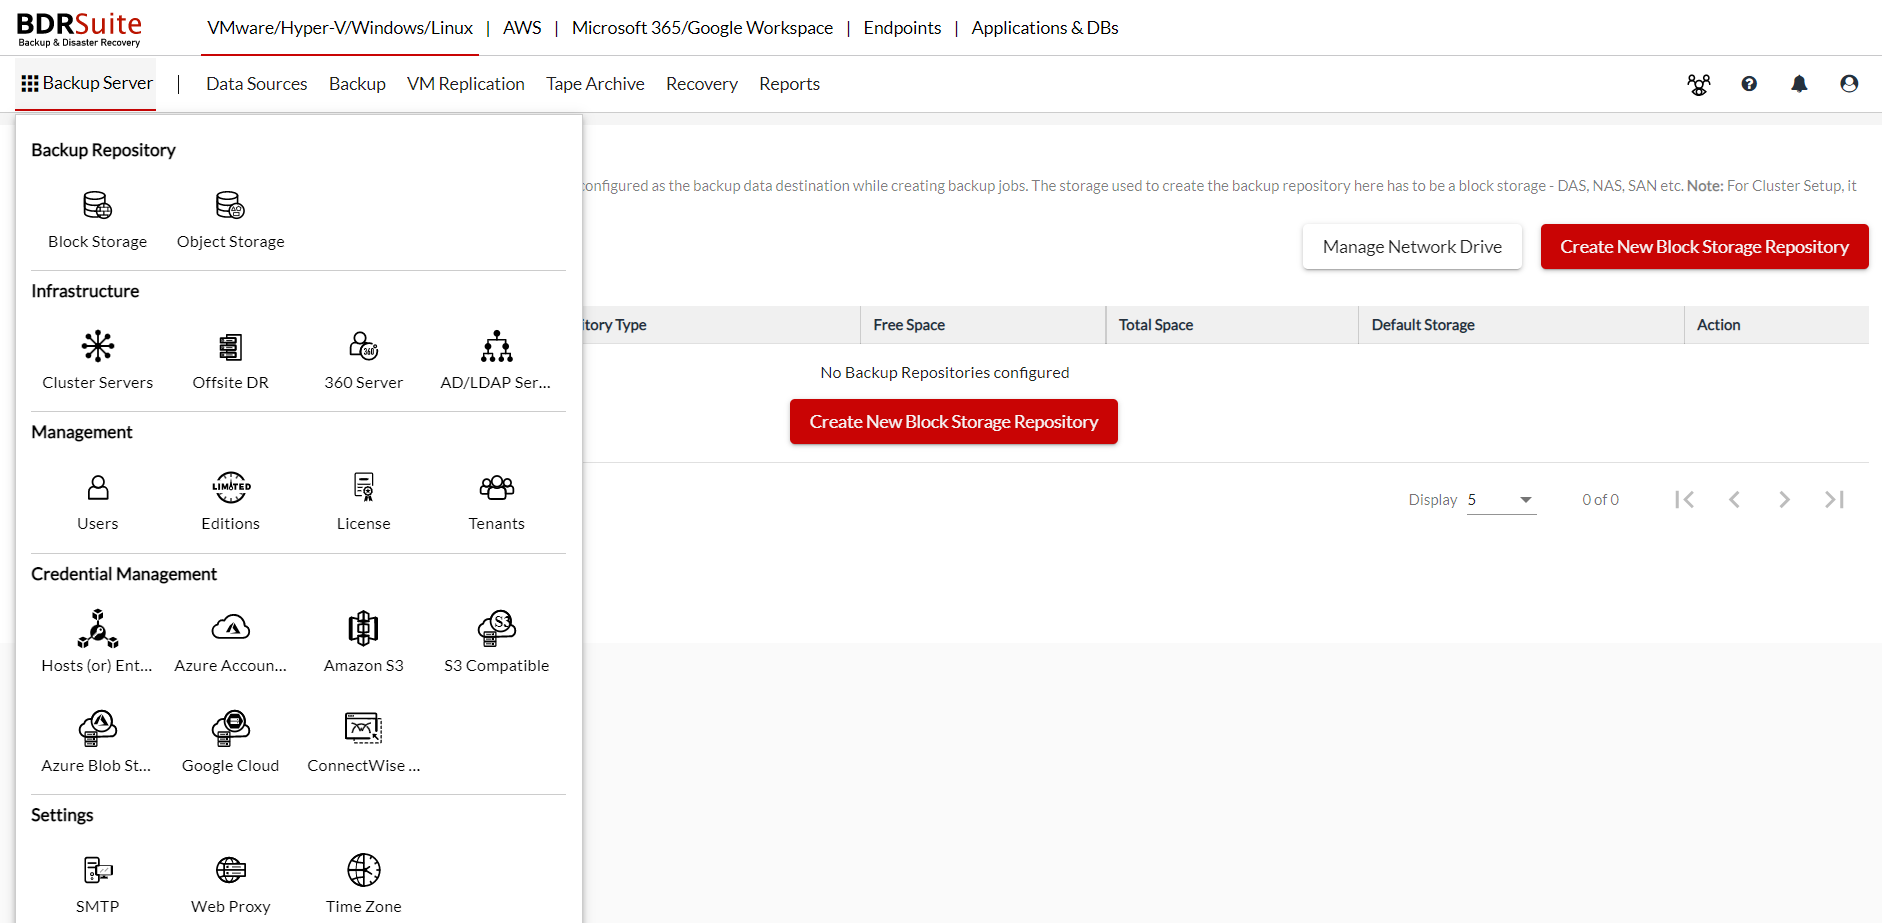
Task: Open Web Proxy settings icon
Action: 230,870
